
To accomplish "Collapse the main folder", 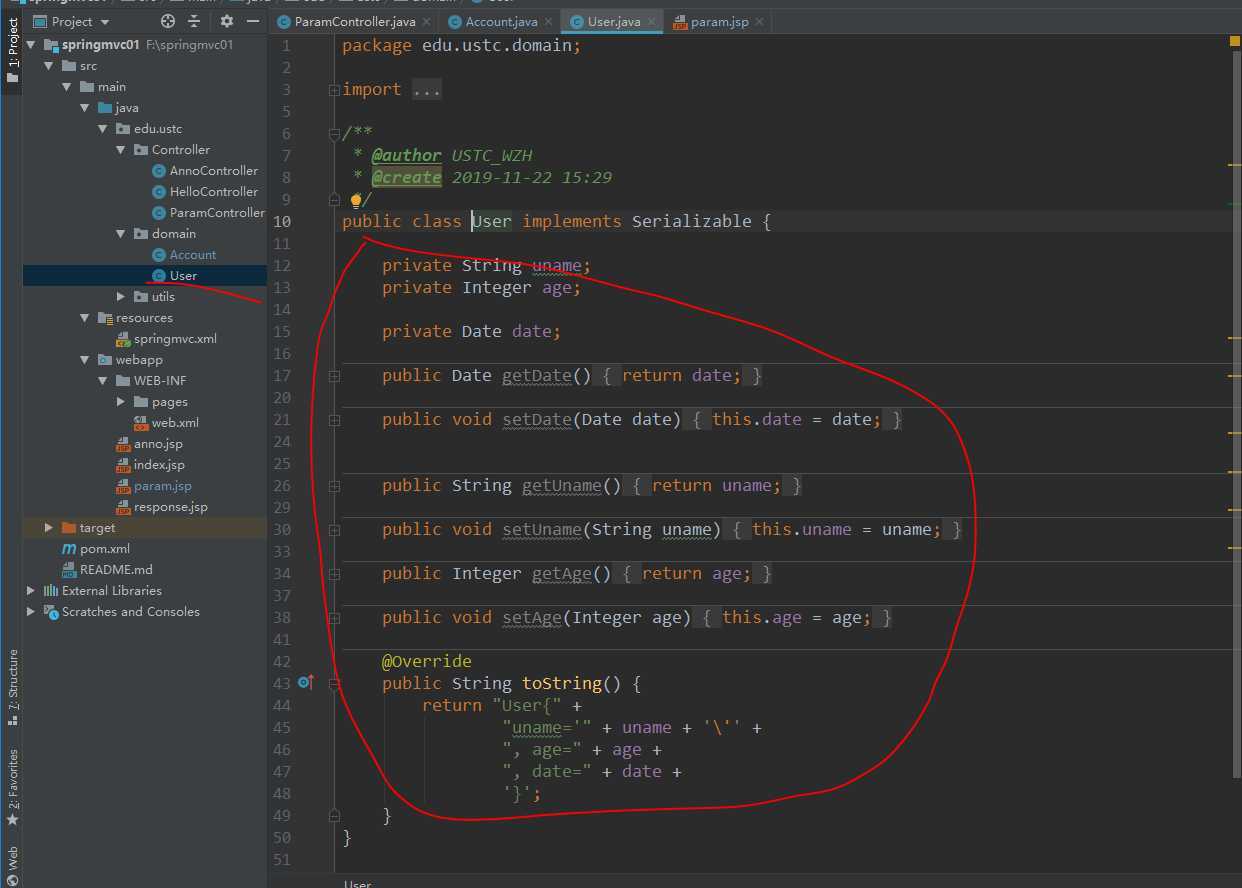I will [x=66, y=87].
